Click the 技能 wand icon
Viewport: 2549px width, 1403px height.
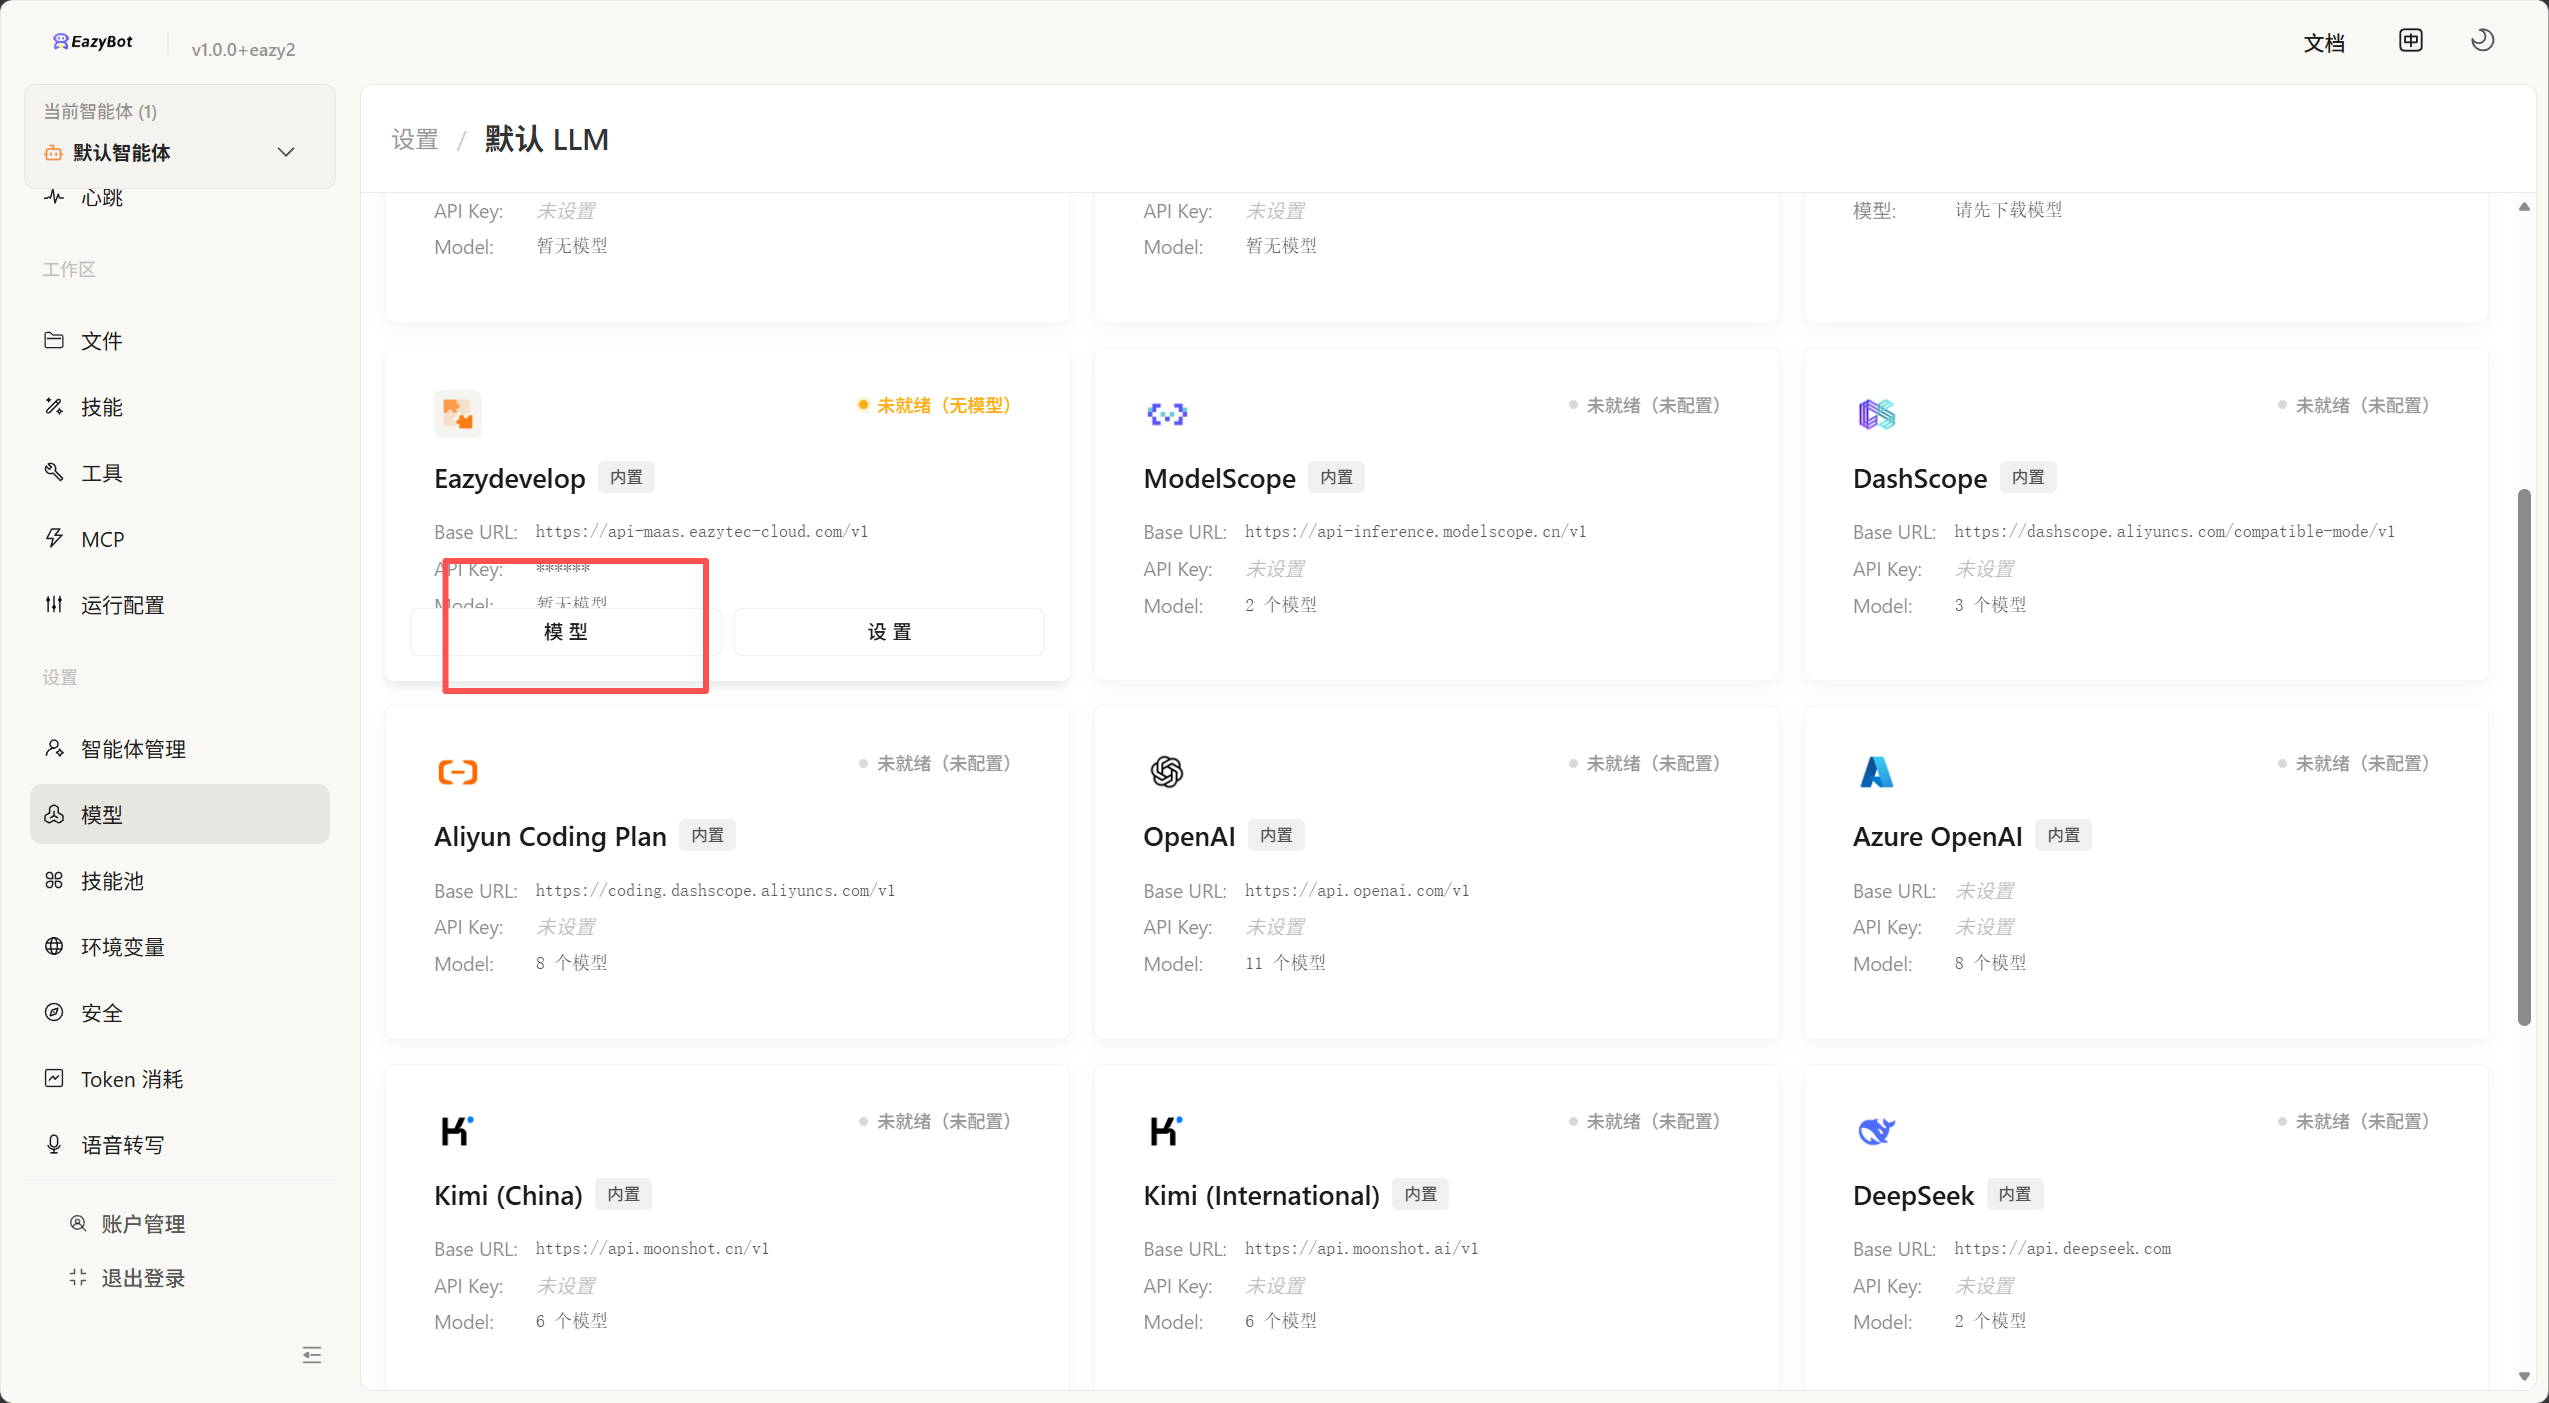(x=54, y=406)
